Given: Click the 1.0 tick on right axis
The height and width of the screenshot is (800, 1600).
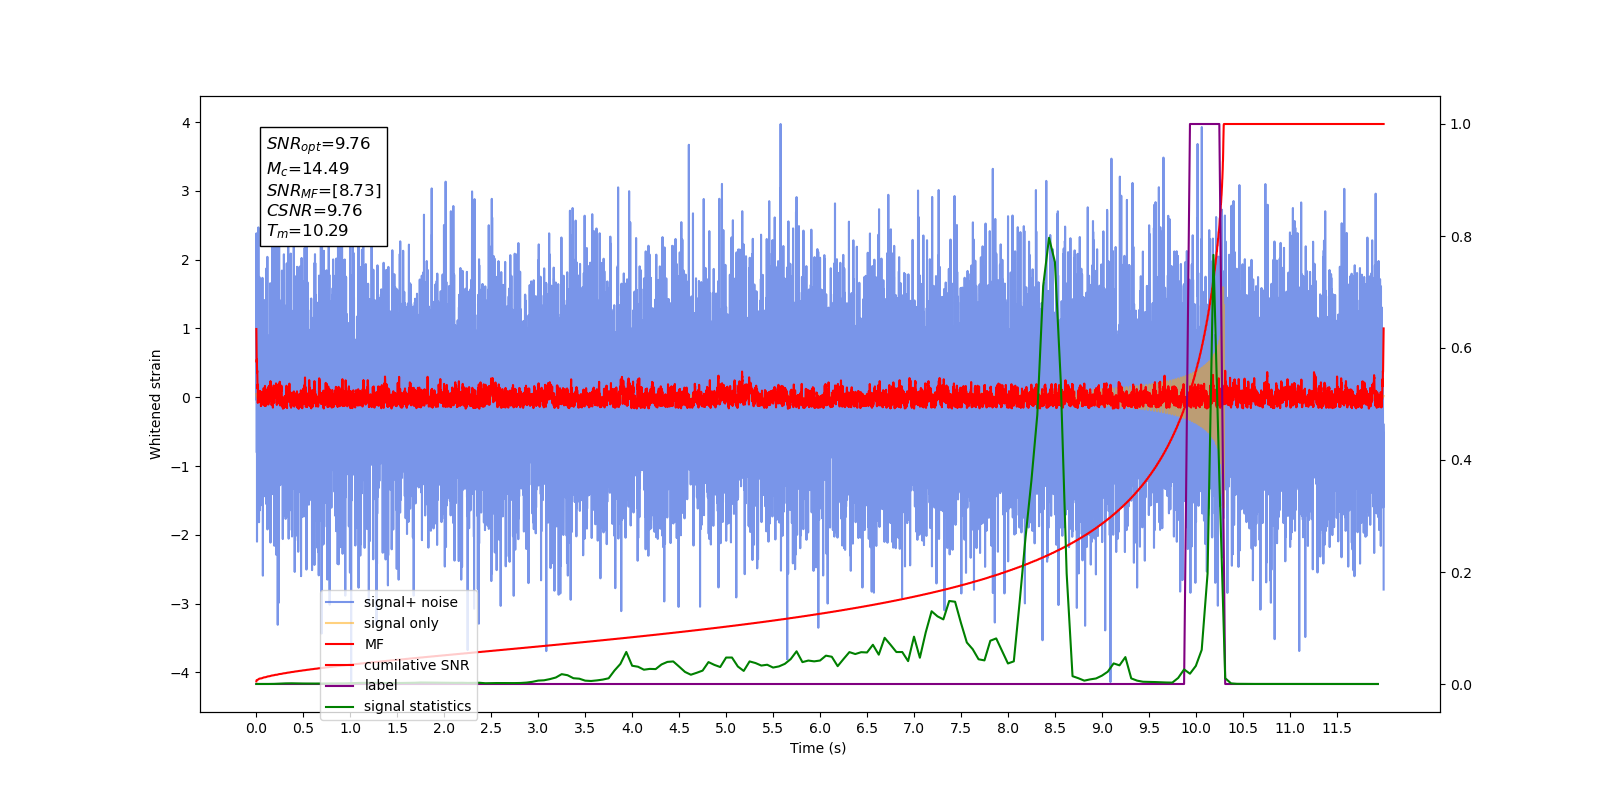Looking at the screenshot, I should pos(1461,124).
